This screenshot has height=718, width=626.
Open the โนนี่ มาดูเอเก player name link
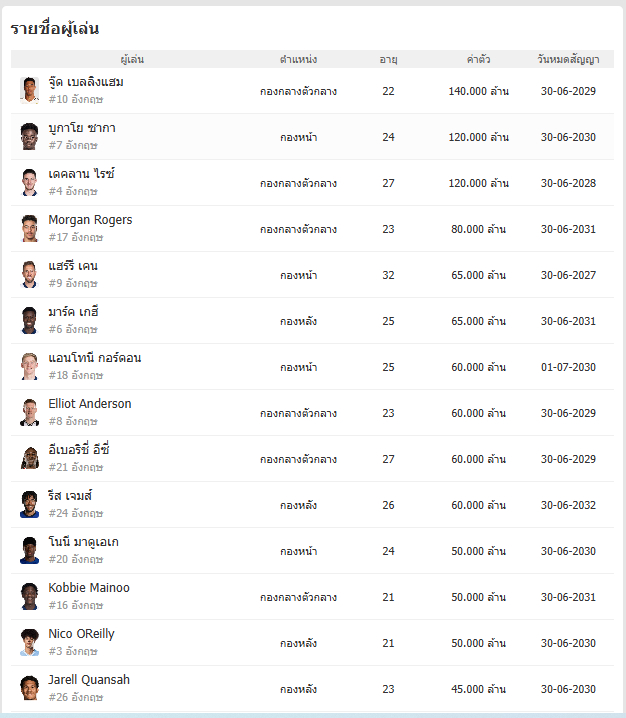point(83,542)
